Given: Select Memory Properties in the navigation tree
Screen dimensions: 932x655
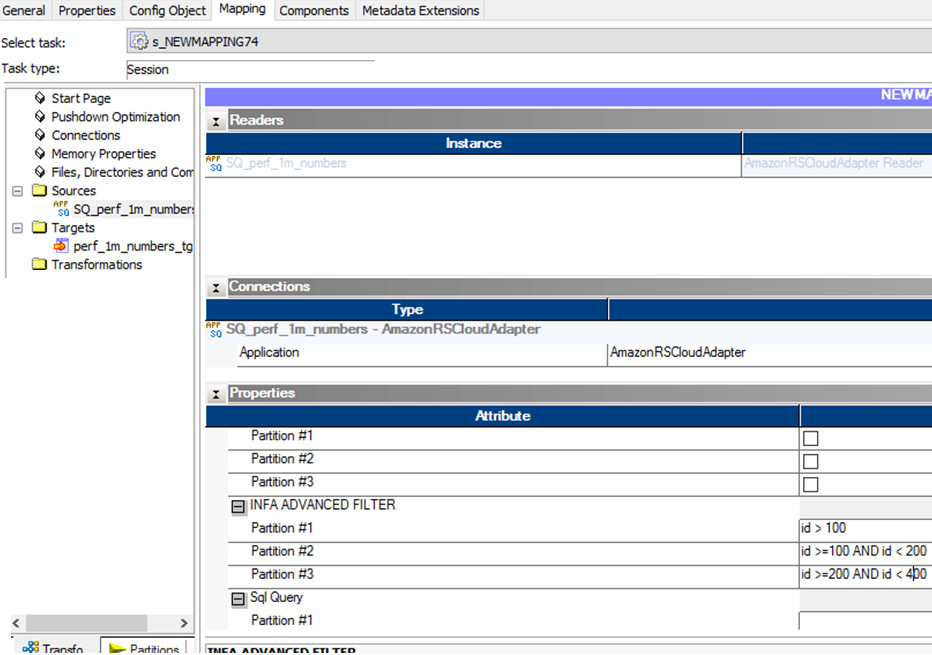Looking at the screenshot, I should [x=103, y=154].
